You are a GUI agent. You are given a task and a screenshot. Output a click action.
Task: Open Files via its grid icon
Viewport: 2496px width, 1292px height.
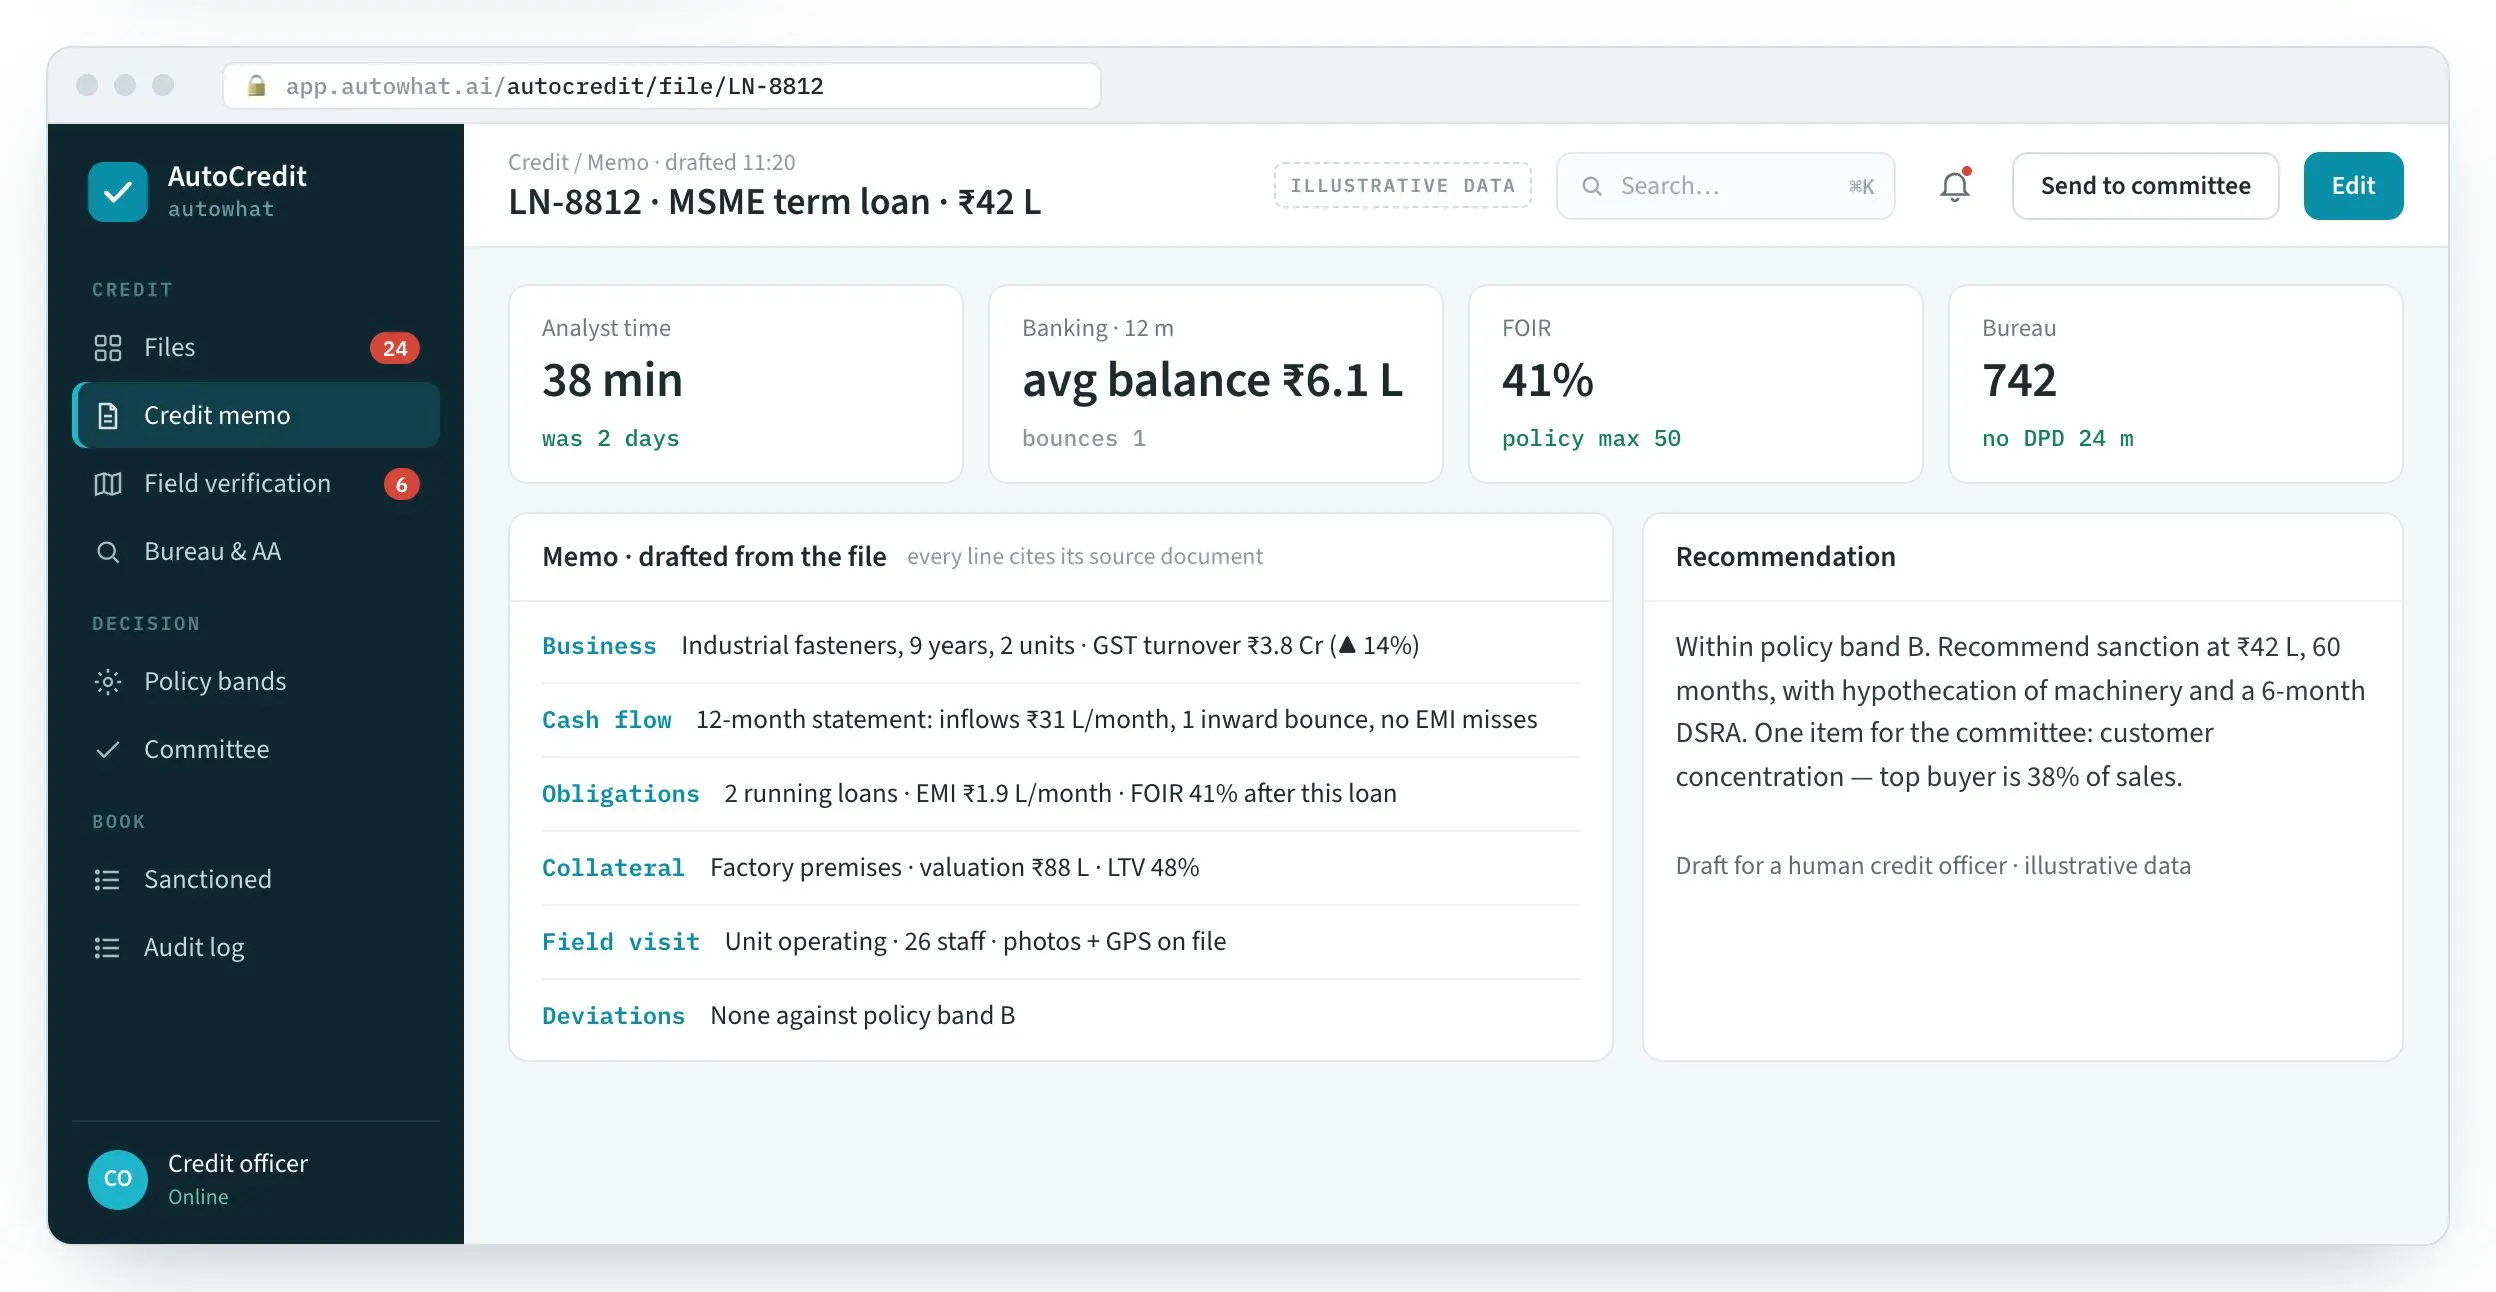tap(107, 348)
